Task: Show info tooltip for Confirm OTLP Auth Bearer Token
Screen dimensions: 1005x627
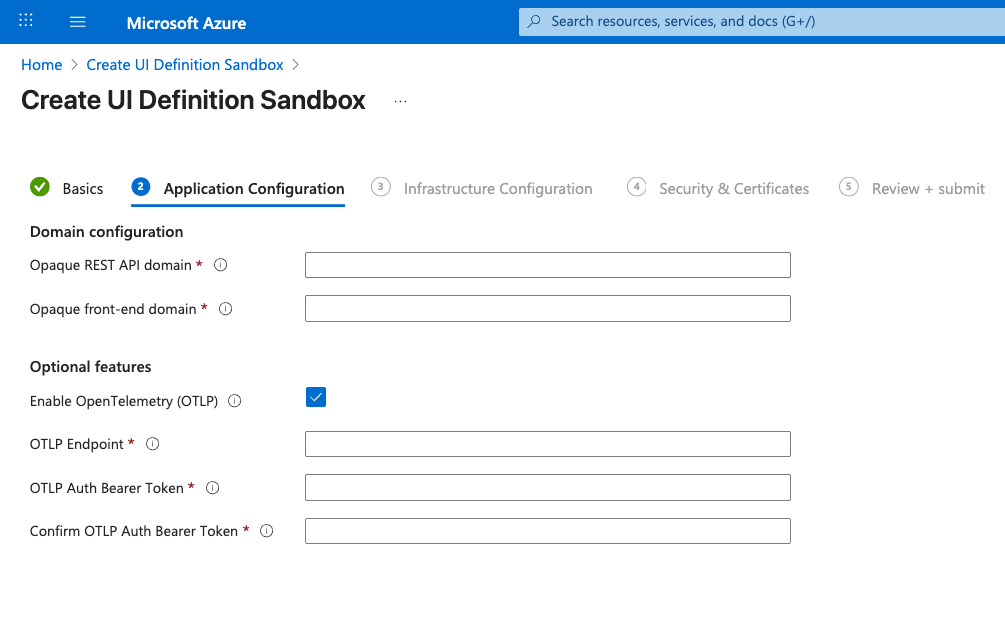Action: point(267,531)
